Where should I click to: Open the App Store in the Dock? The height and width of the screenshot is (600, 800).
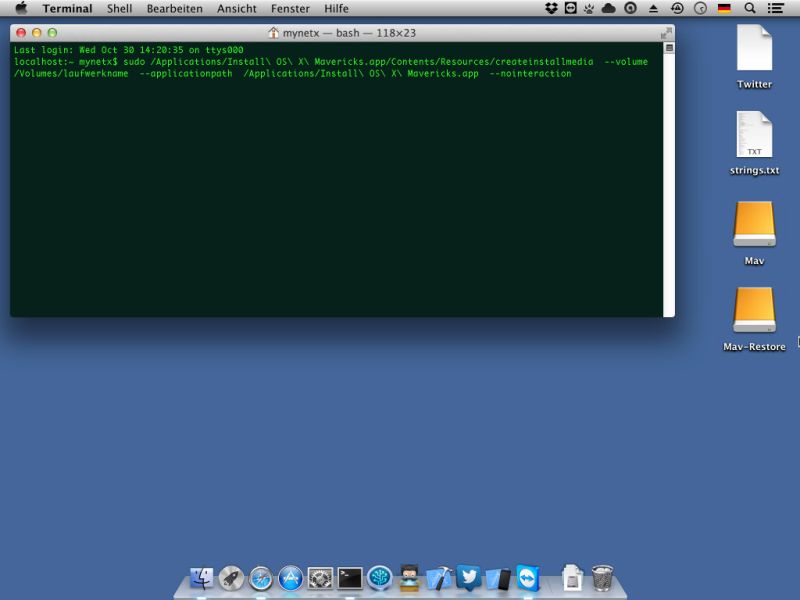[x=290, y=578]
